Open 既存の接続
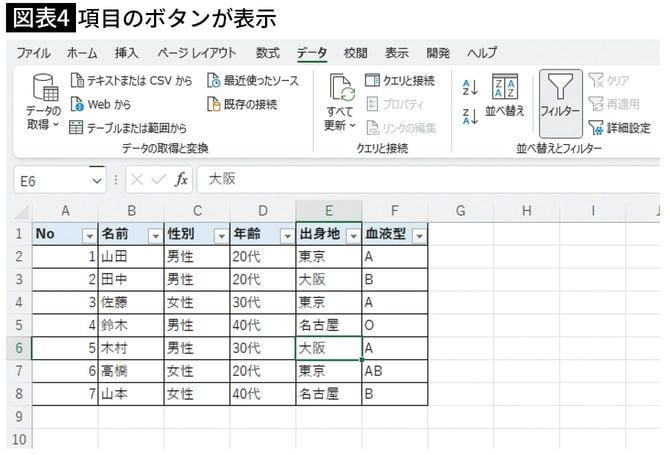This screenshot has height=455, width=670. pyautogui.click(x=242, y=104)
